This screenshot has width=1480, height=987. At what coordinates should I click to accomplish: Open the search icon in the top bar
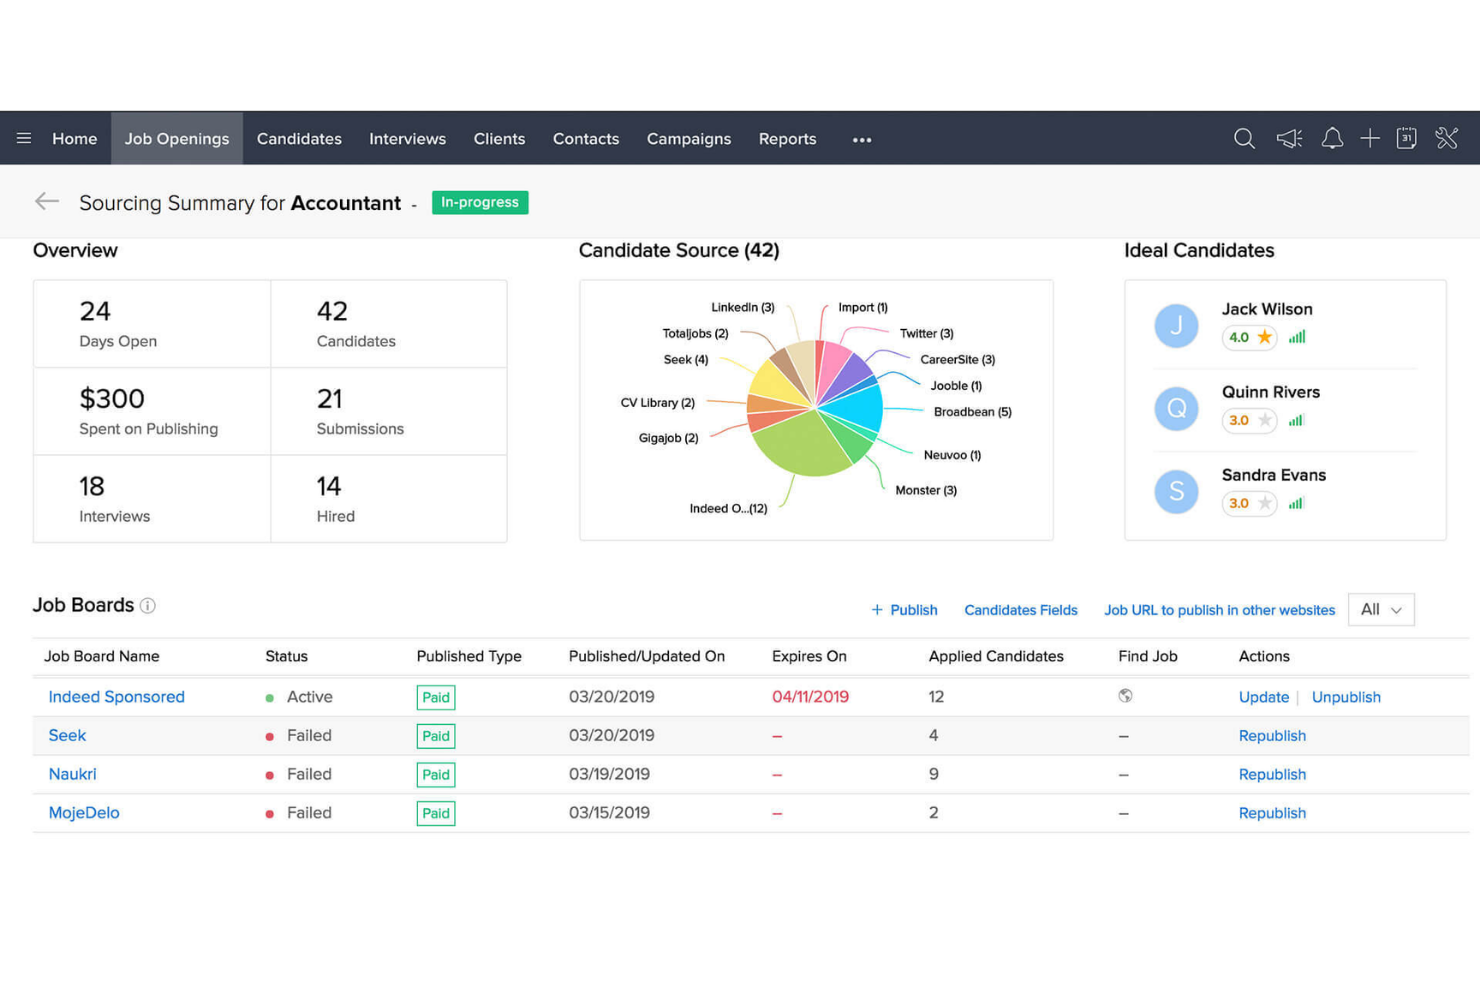(x=1244, y=138)
